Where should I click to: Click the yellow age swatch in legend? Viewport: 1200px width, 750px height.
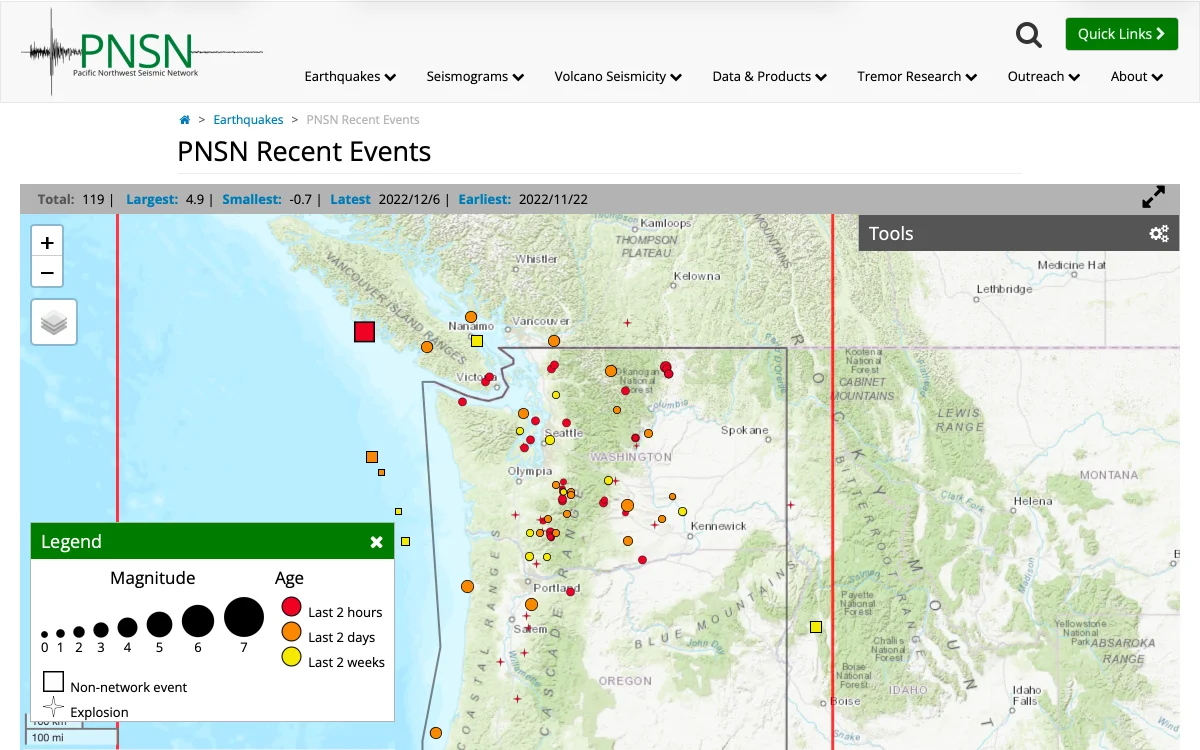click(x=292, y=656)
